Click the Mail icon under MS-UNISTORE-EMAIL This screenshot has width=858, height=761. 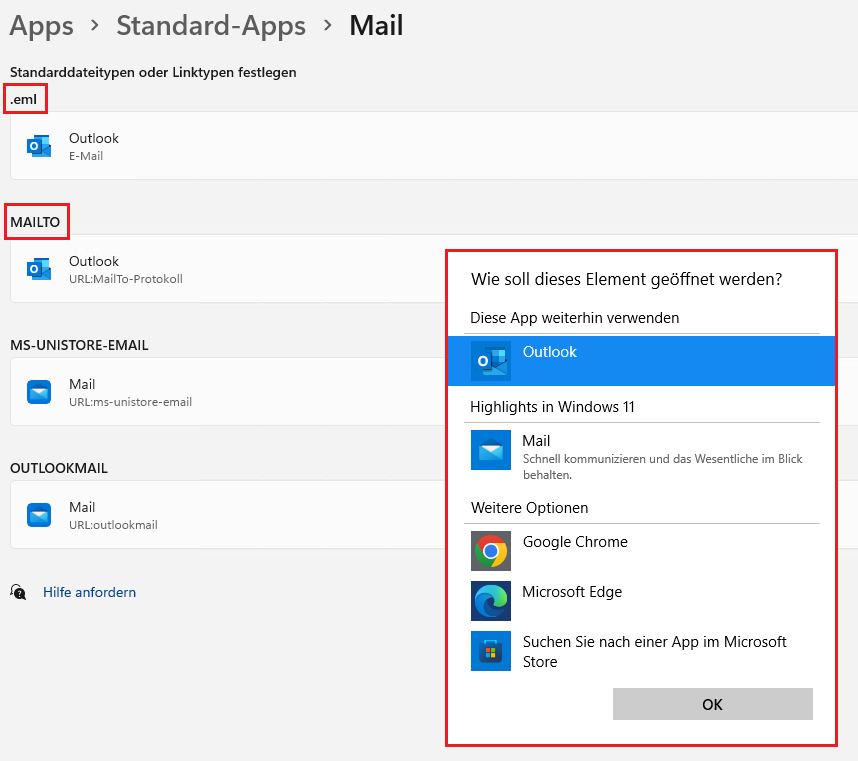pyautogui.click(x=39, y=392)
